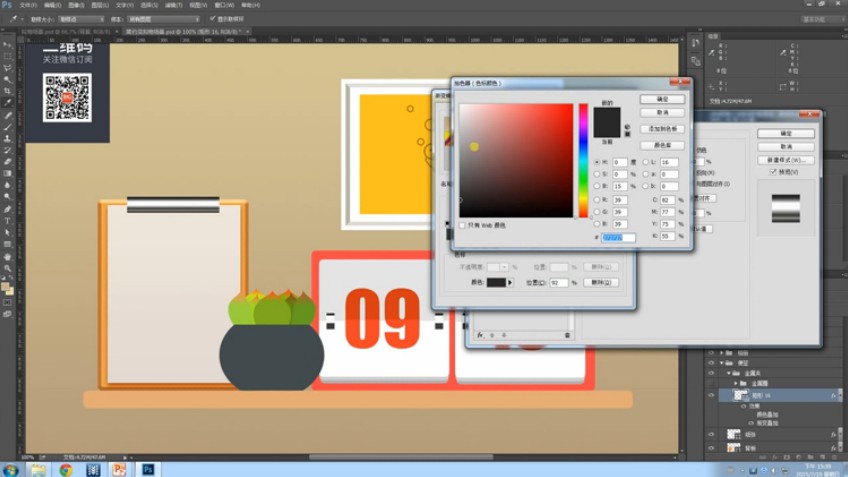Image resolution: width=848 pixels, height=477 pixels.
Task: Collapse the second layer group in the Layers panel
Action: (x=721, y=363)
